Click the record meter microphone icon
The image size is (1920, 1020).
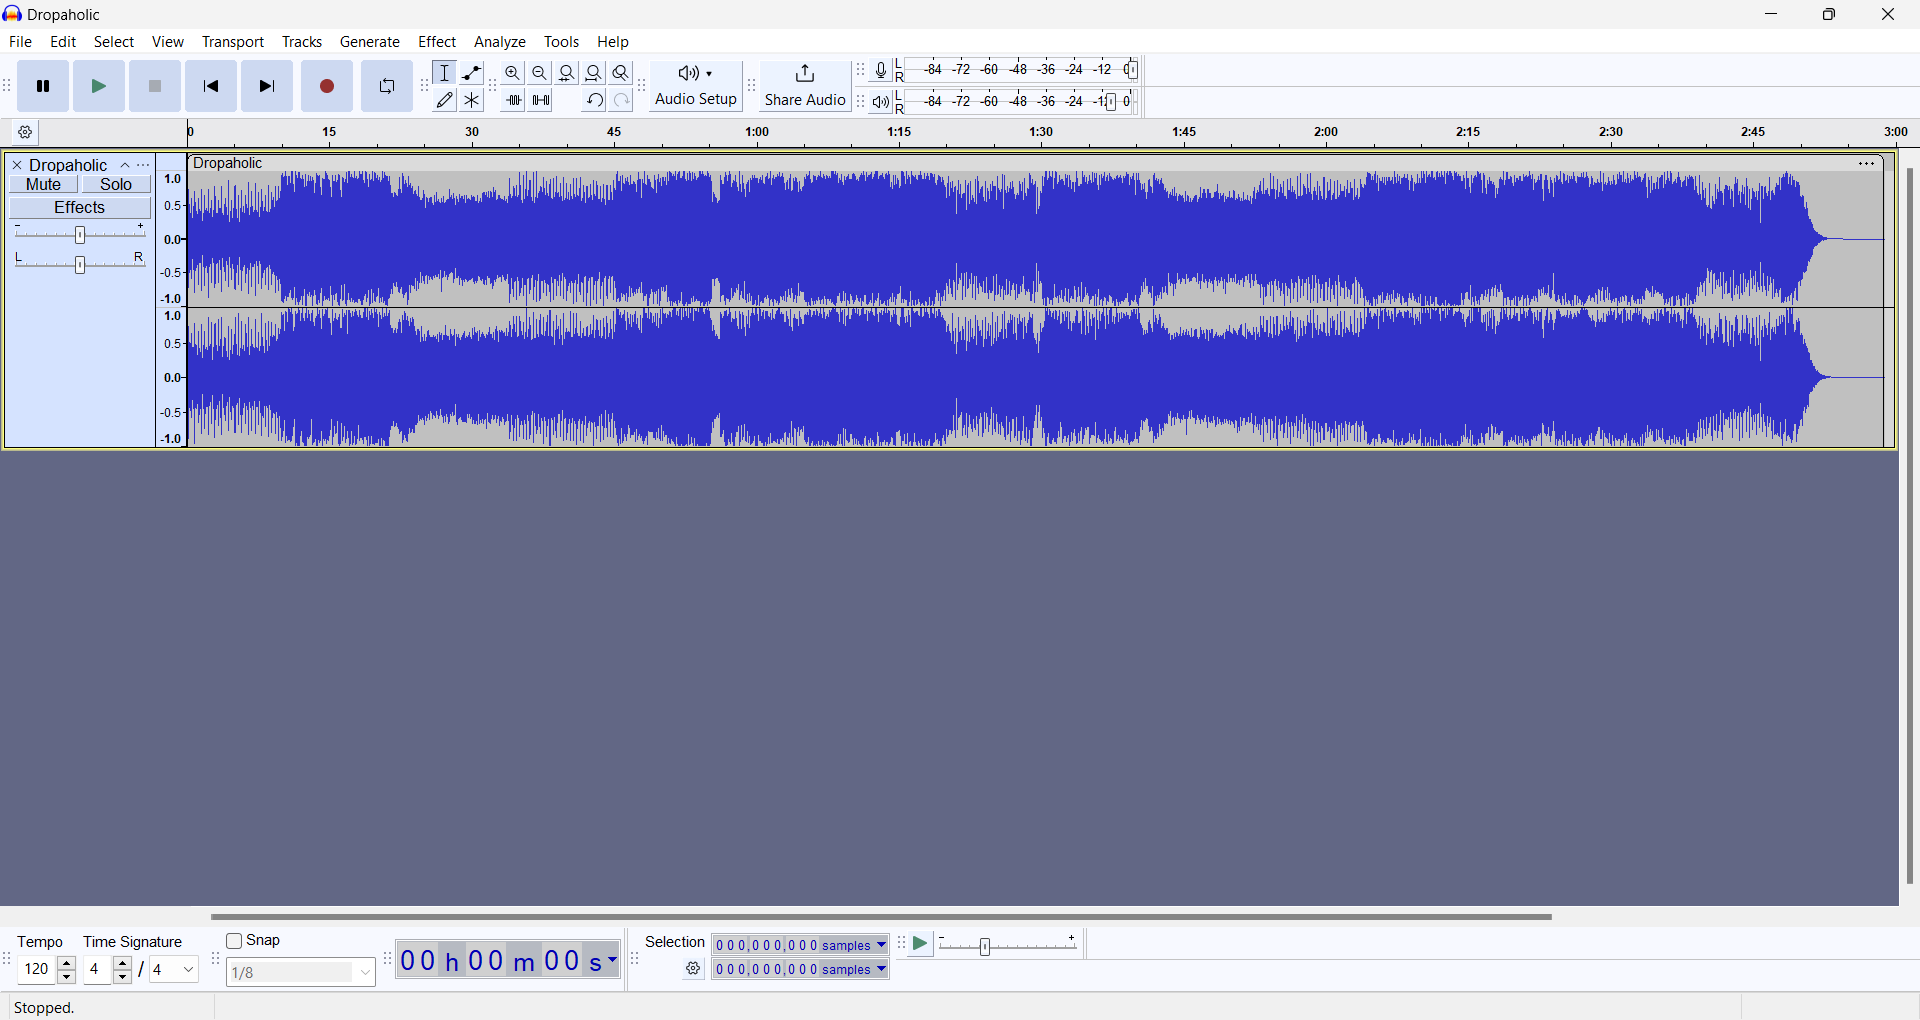pyautogui.click(x=882, y=71)
